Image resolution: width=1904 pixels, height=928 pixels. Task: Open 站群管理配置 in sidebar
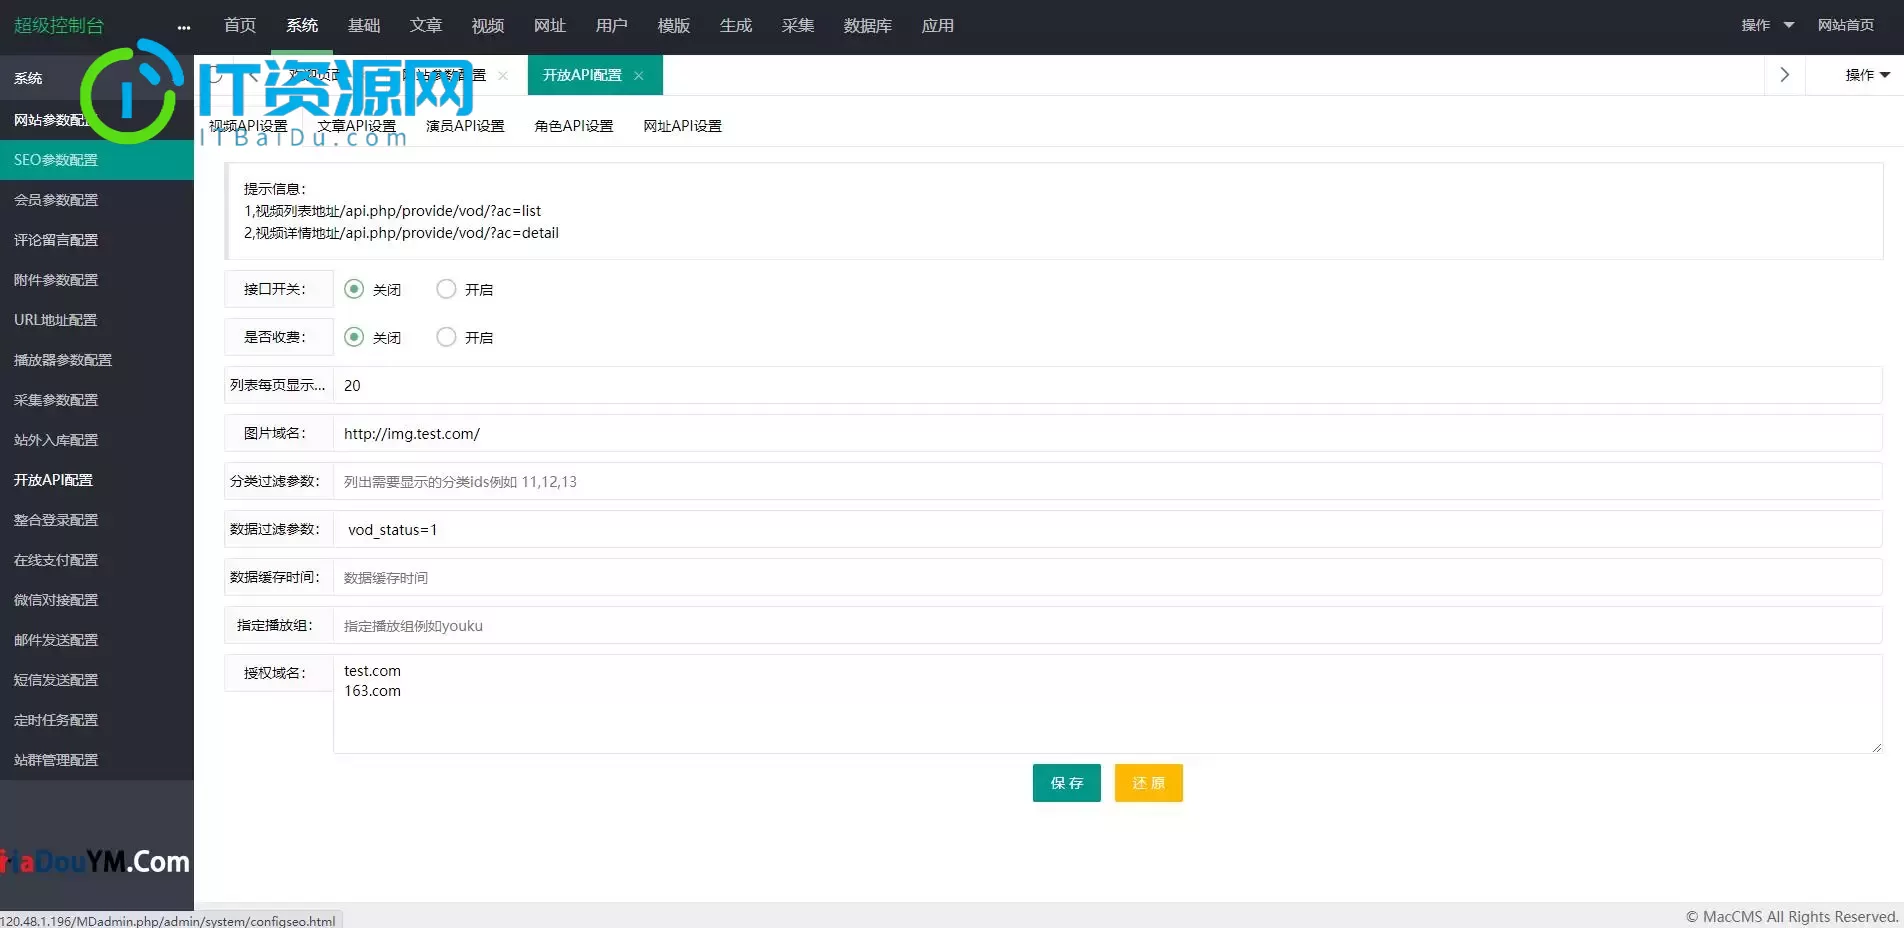97,760
